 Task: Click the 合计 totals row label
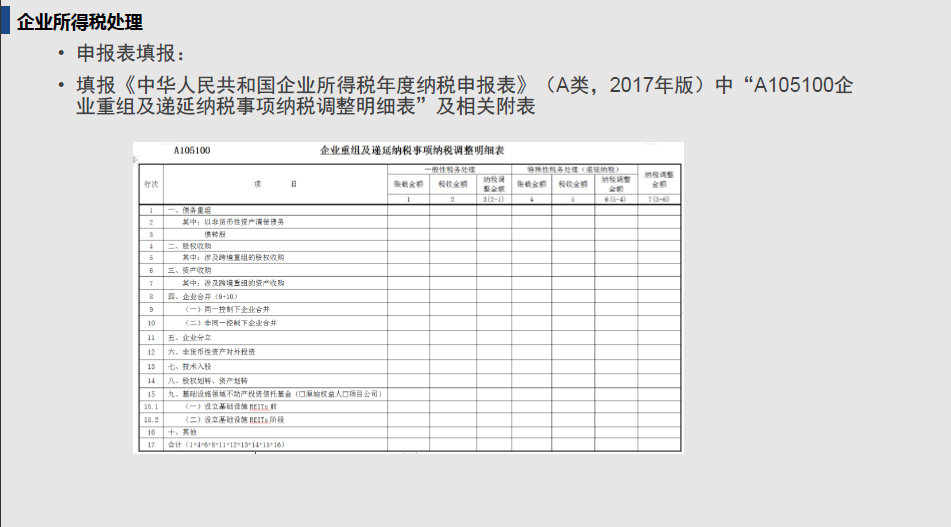[x=226, y=445]
